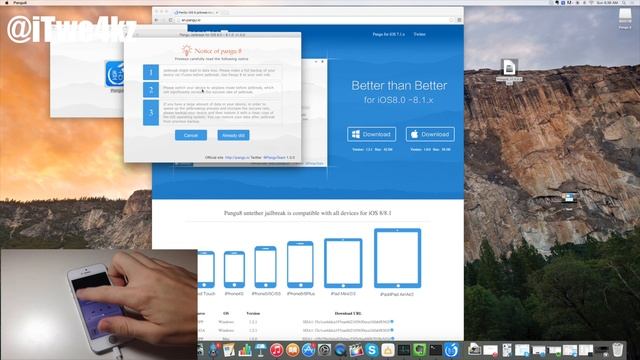
Task: Open the Trash in the dock
Action: (x=618, y=350)
